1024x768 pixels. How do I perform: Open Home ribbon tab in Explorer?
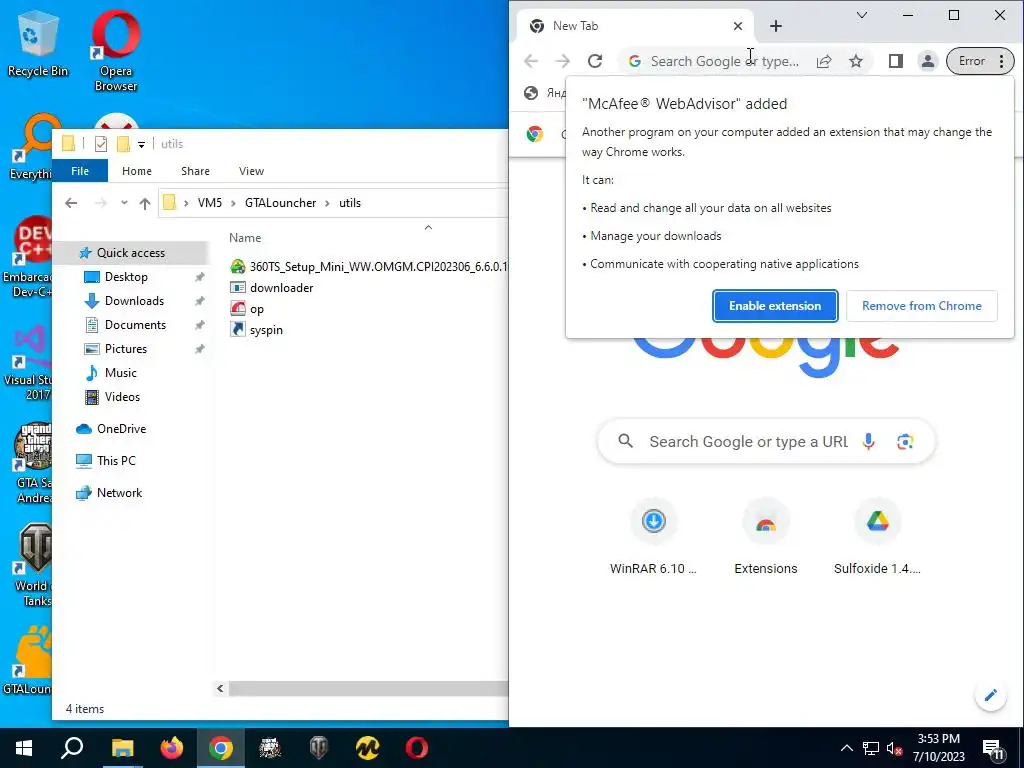[x=136, y=171]
